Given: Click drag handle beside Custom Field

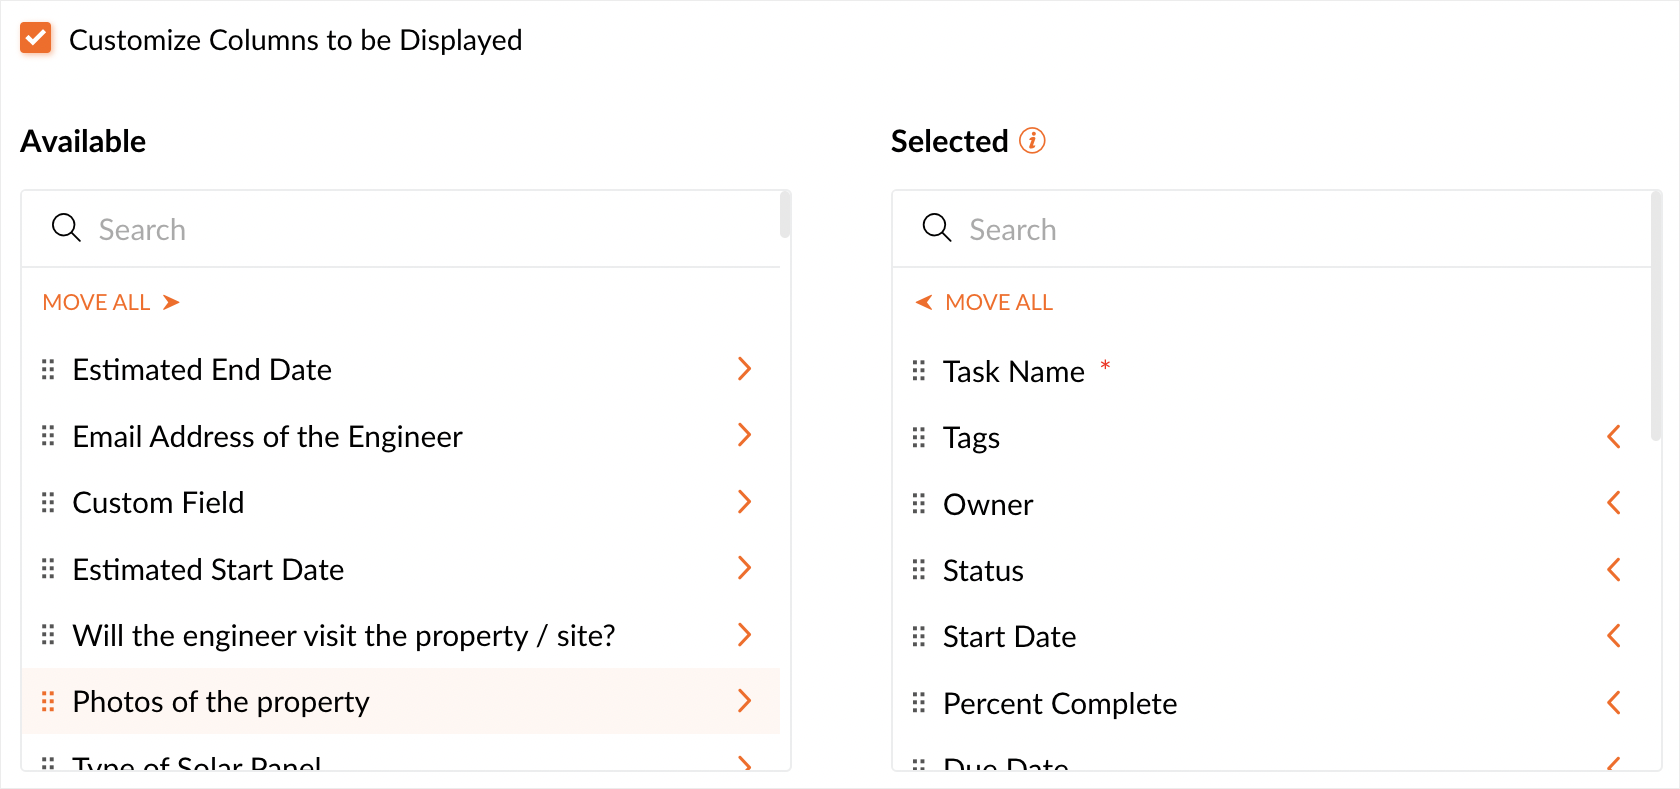Looking at the screenshot, I should click(48, 503).
